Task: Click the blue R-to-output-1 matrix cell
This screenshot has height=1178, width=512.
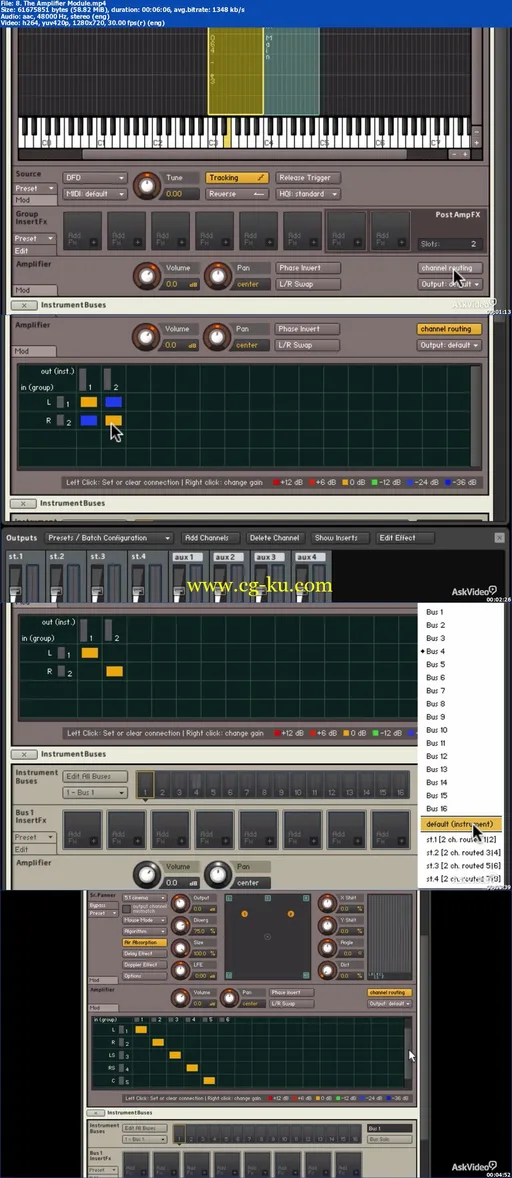Action: [x=89, y=421]
